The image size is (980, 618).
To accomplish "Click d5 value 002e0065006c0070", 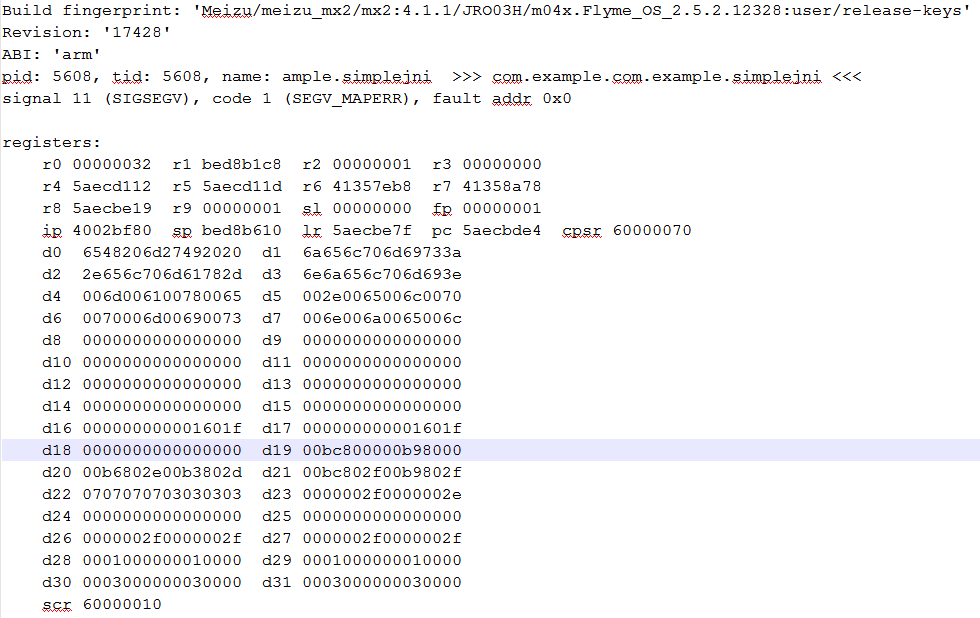I will pos(382,296).
